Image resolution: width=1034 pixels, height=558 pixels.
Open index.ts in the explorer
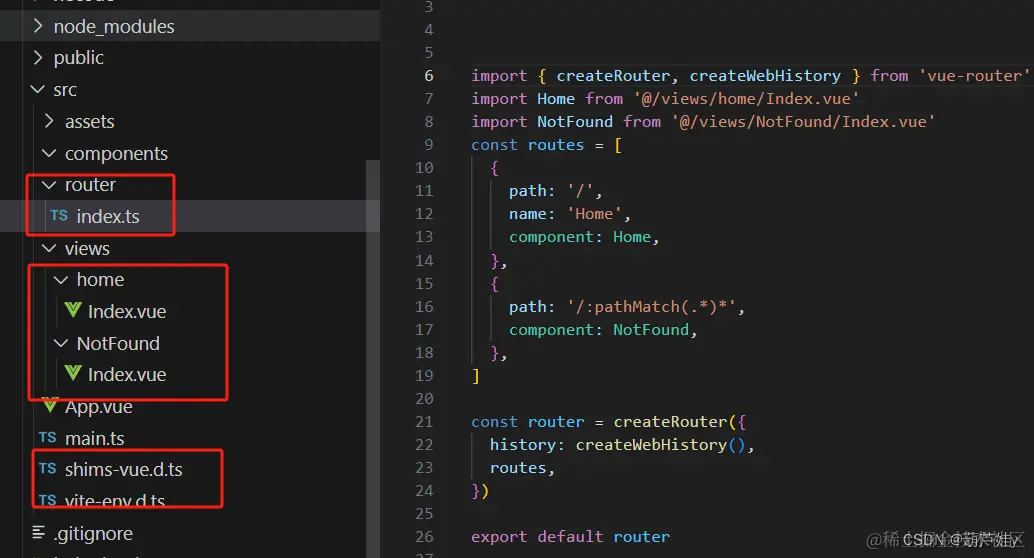[108, 216]
